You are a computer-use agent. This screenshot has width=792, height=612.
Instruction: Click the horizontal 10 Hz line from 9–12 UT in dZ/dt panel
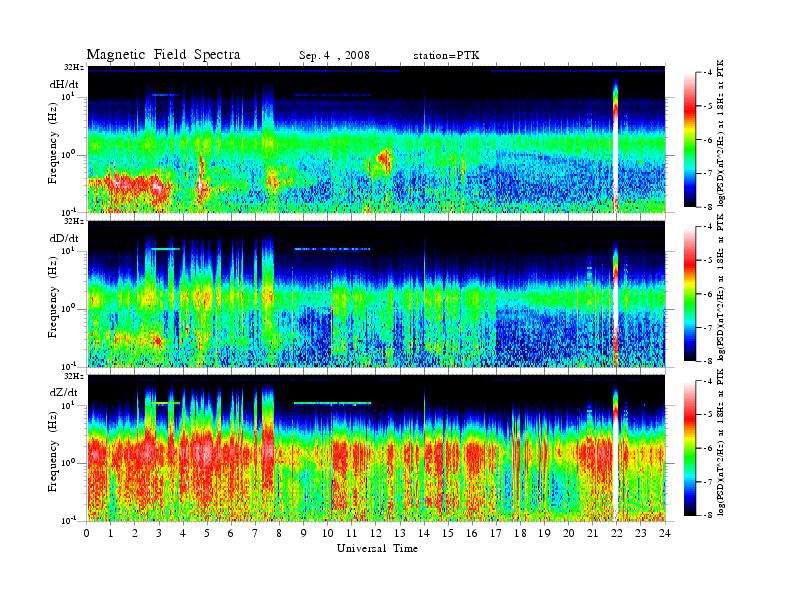(x=332, y=403)
